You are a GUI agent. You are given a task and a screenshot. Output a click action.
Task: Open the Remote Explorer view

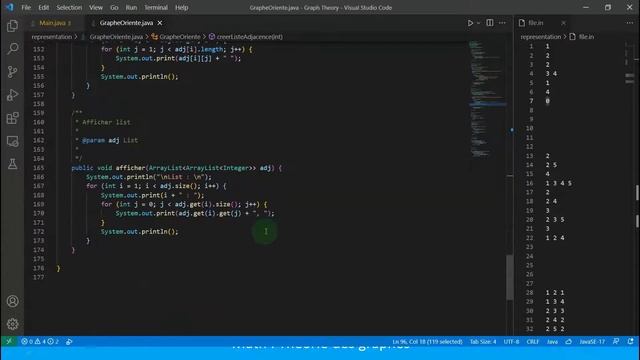click(x=12, y=141)
